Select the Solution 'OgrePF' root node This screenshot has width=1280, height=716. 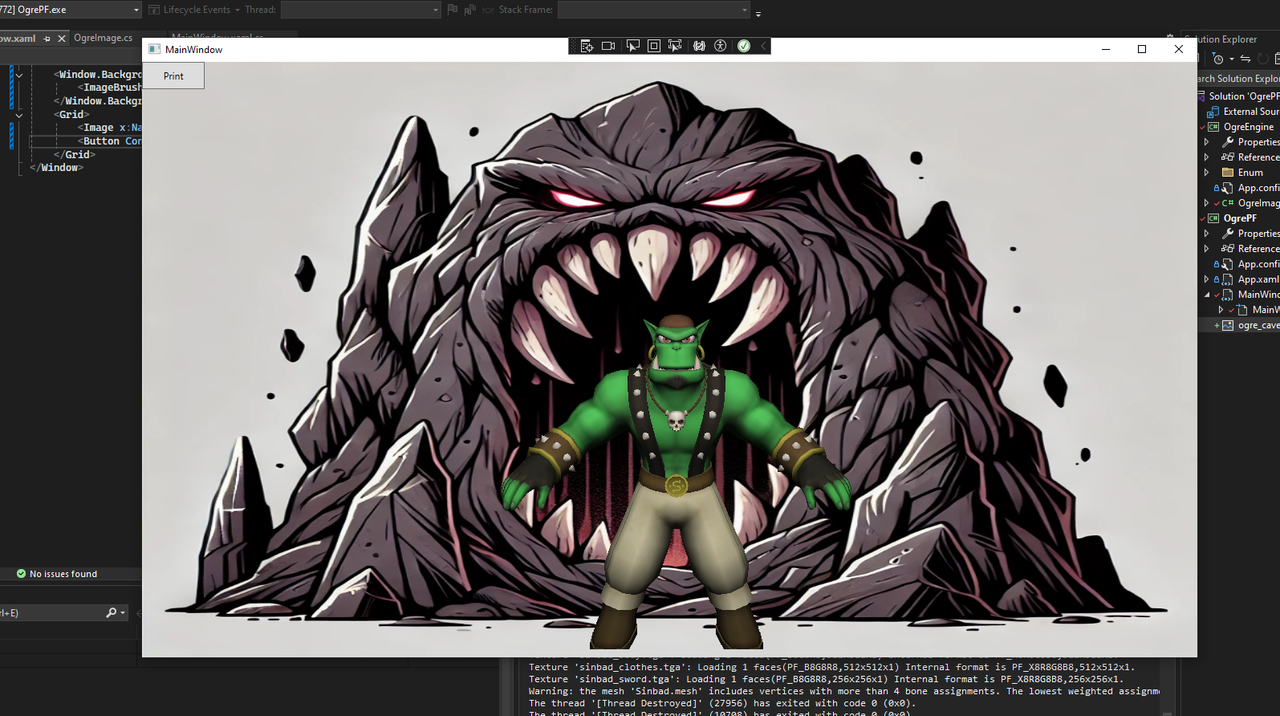coord(1243,96)
